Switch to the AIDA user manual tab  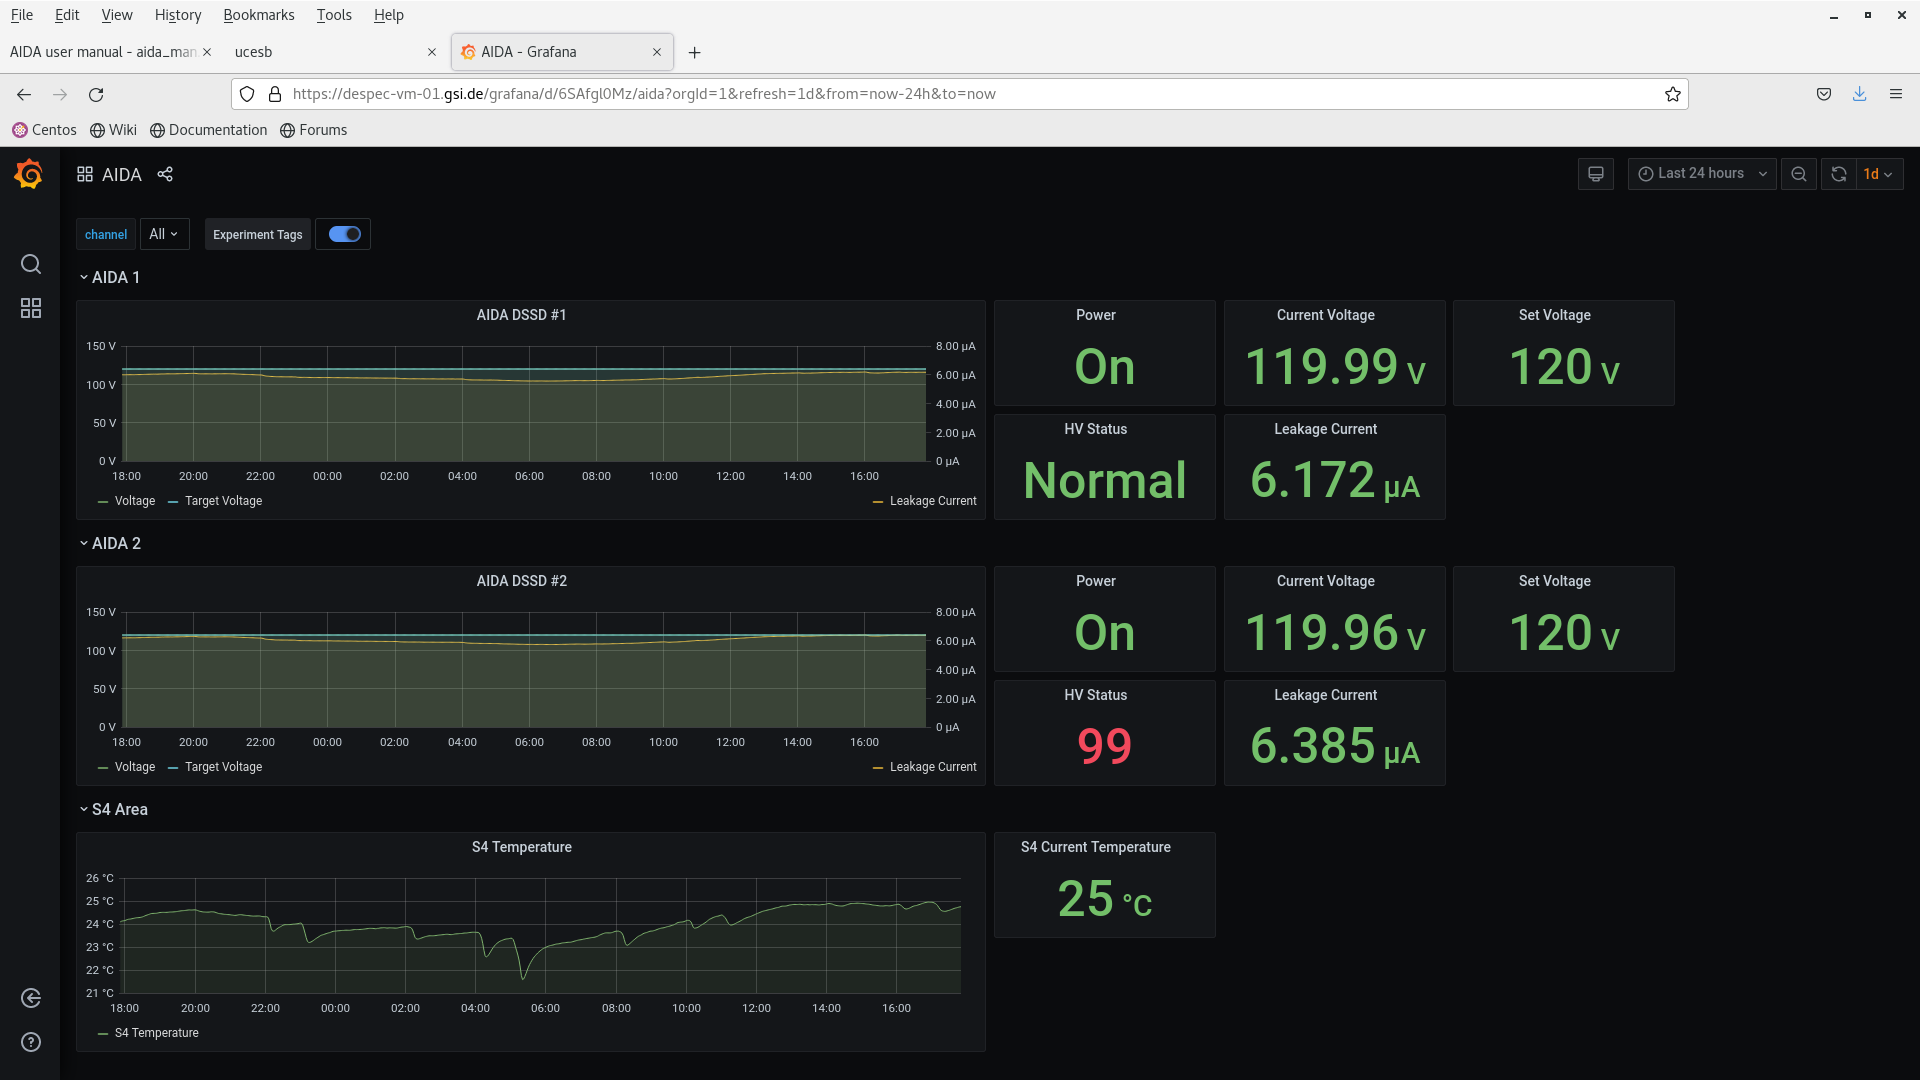tap(110, 52)
